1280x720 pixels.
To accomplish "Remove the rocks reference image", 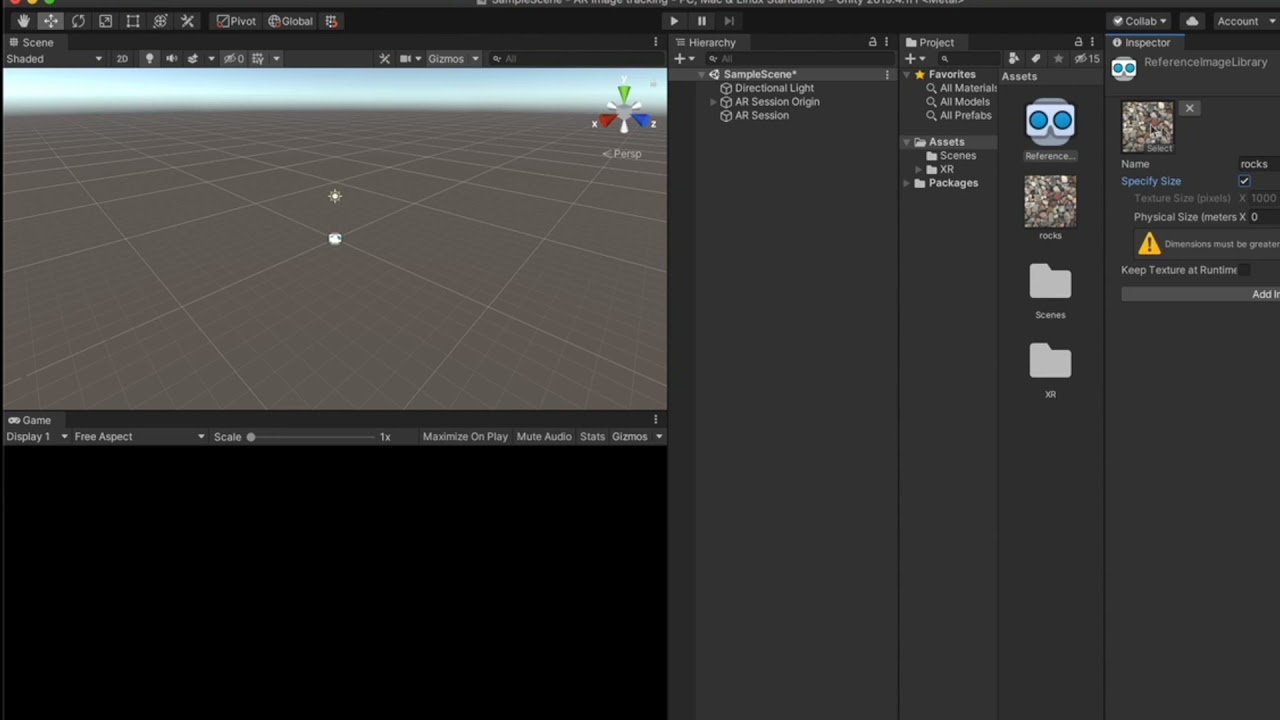I will click(x=1189, y=108).
